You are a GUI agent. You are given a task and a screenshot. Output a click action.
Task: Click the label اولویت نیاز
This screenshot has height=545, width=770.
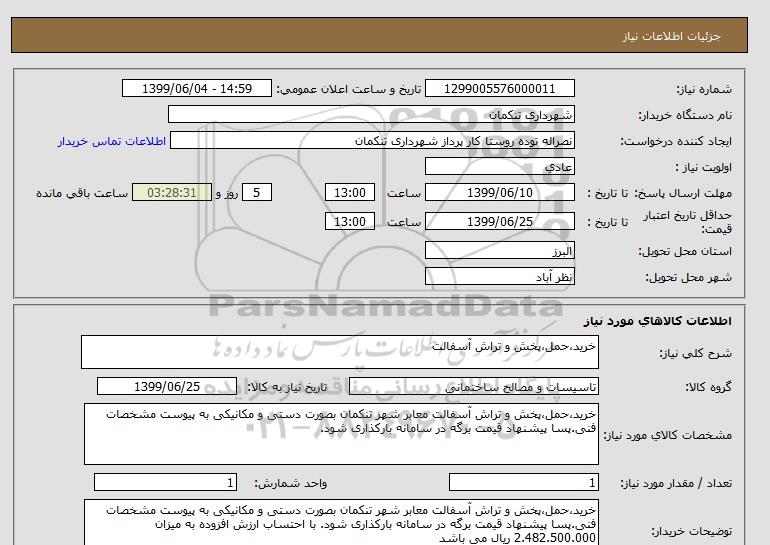pos(704,167)
